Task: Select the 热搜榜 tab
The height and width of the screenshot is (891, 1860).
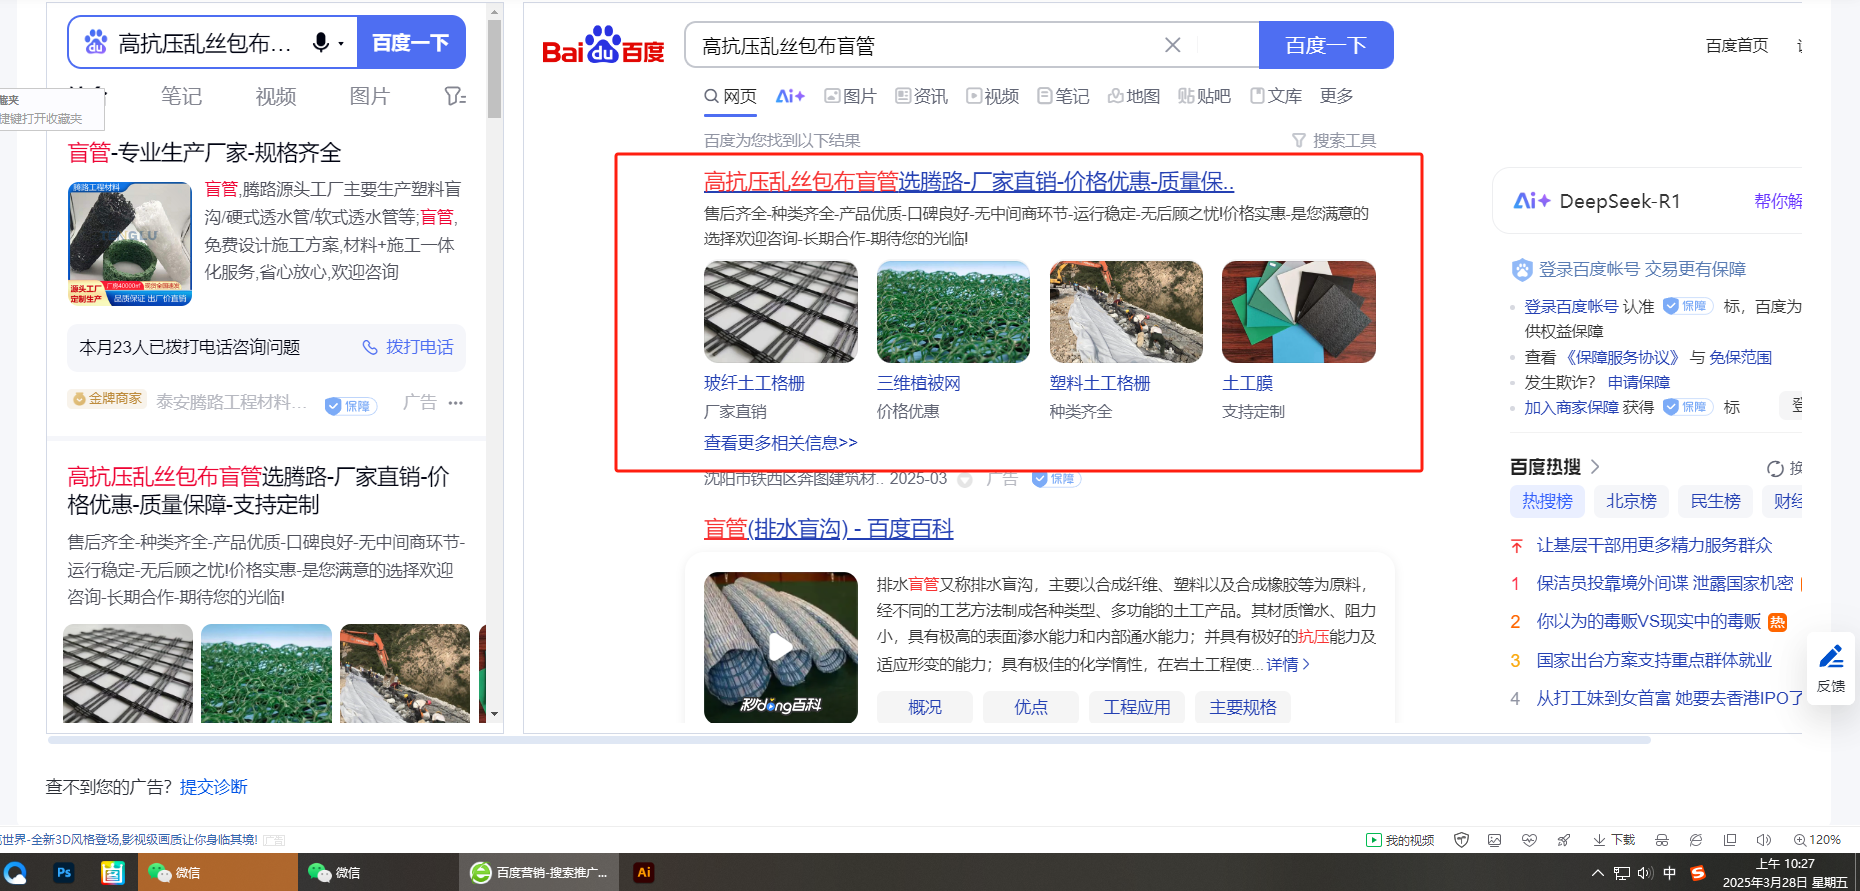Action: [1547, 501]
